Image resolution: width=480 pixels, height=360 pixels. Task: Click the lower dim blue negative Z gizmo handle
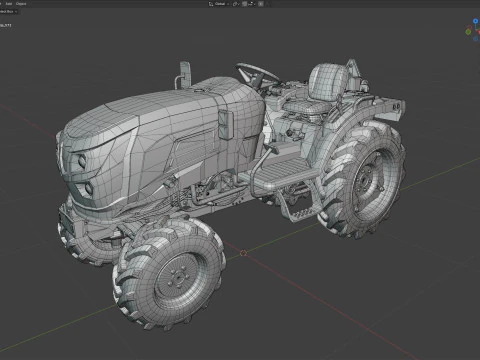point(476,39)
